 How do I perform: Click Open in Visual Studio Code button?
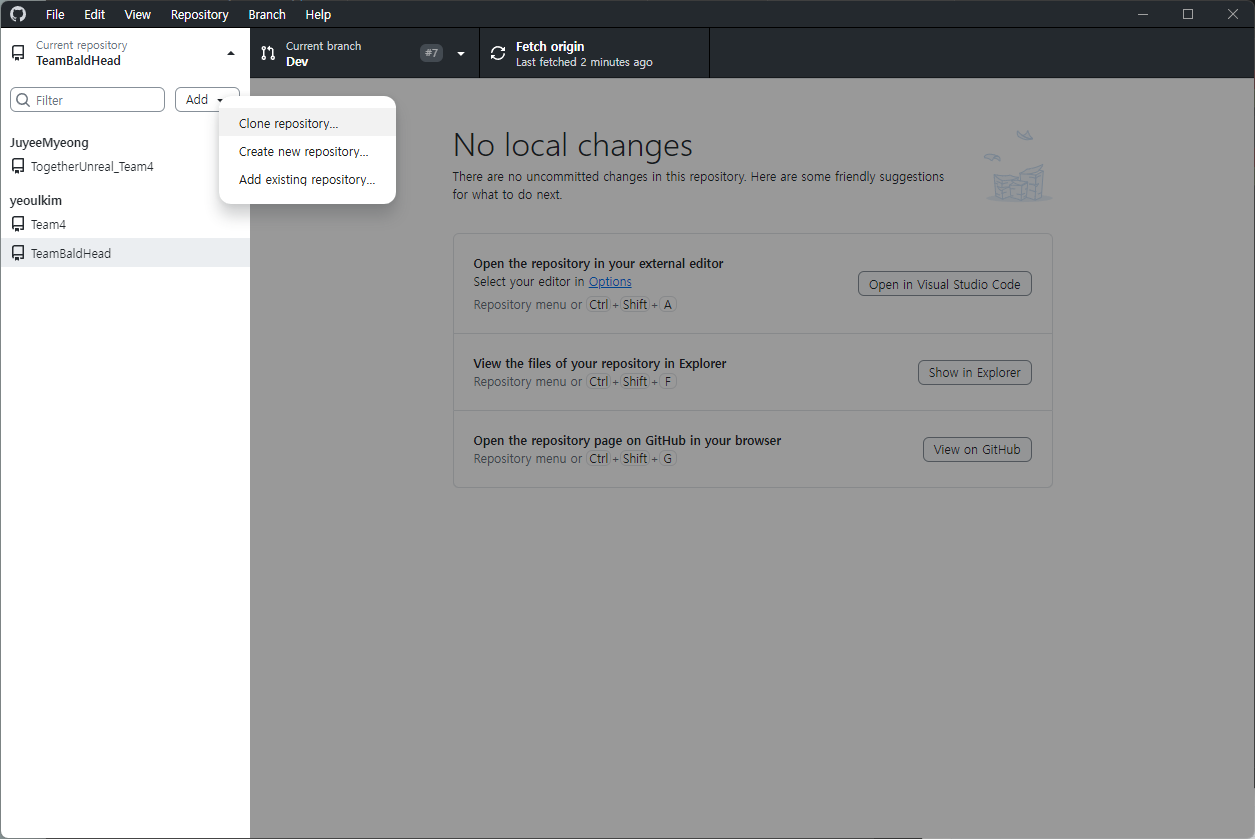(944, 284)
